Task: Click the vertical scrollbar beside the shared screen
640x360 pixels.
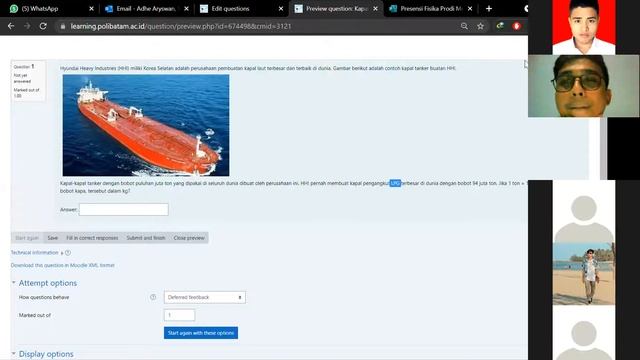Action: (603, 148)
